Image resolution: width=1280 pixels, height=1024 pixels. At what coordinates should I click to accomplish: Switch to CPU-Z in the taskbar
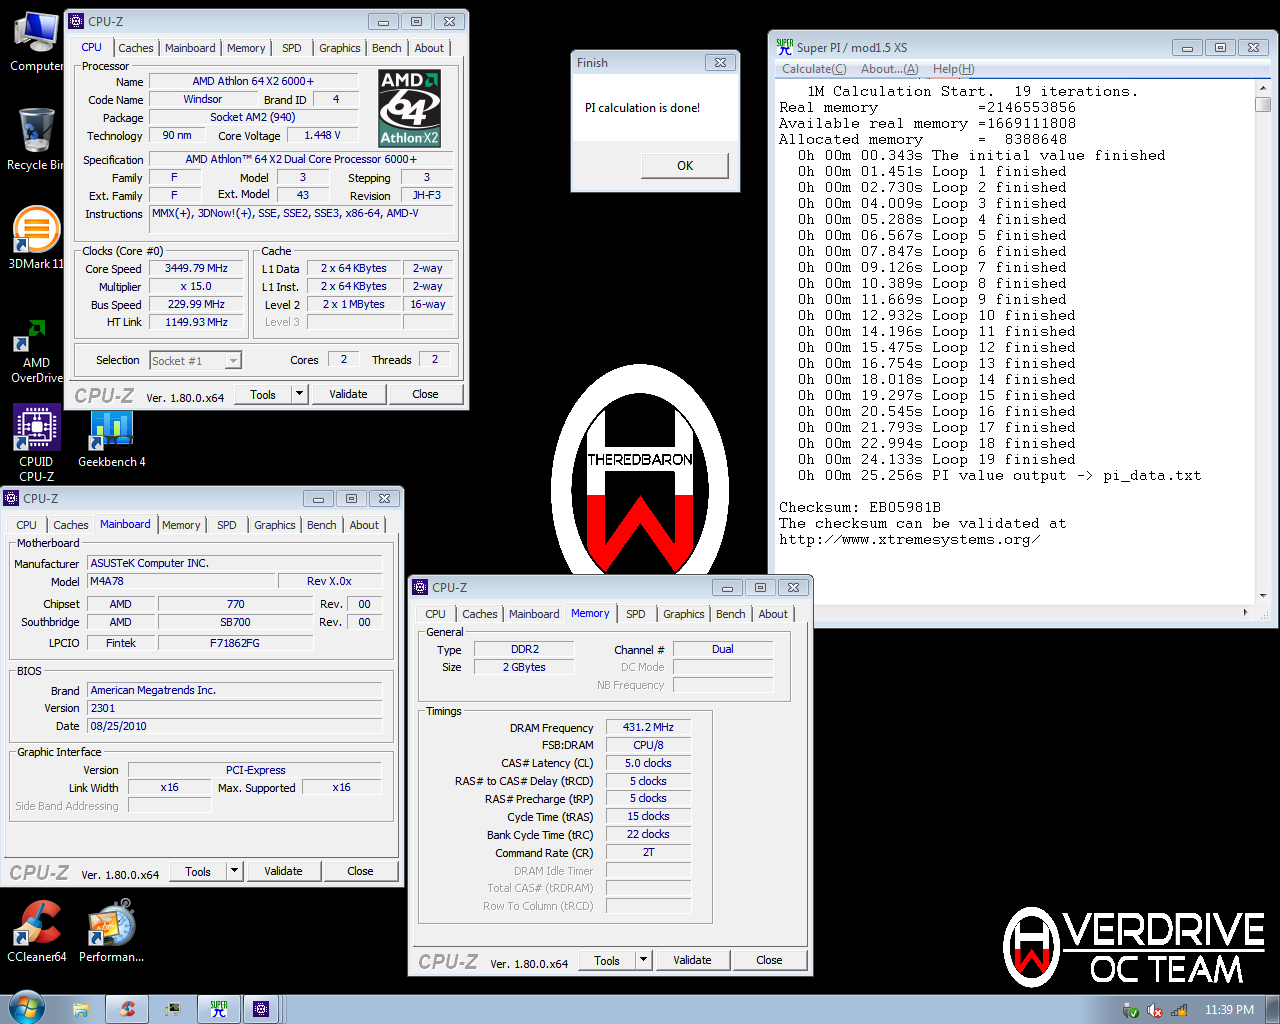point(261,1009)
